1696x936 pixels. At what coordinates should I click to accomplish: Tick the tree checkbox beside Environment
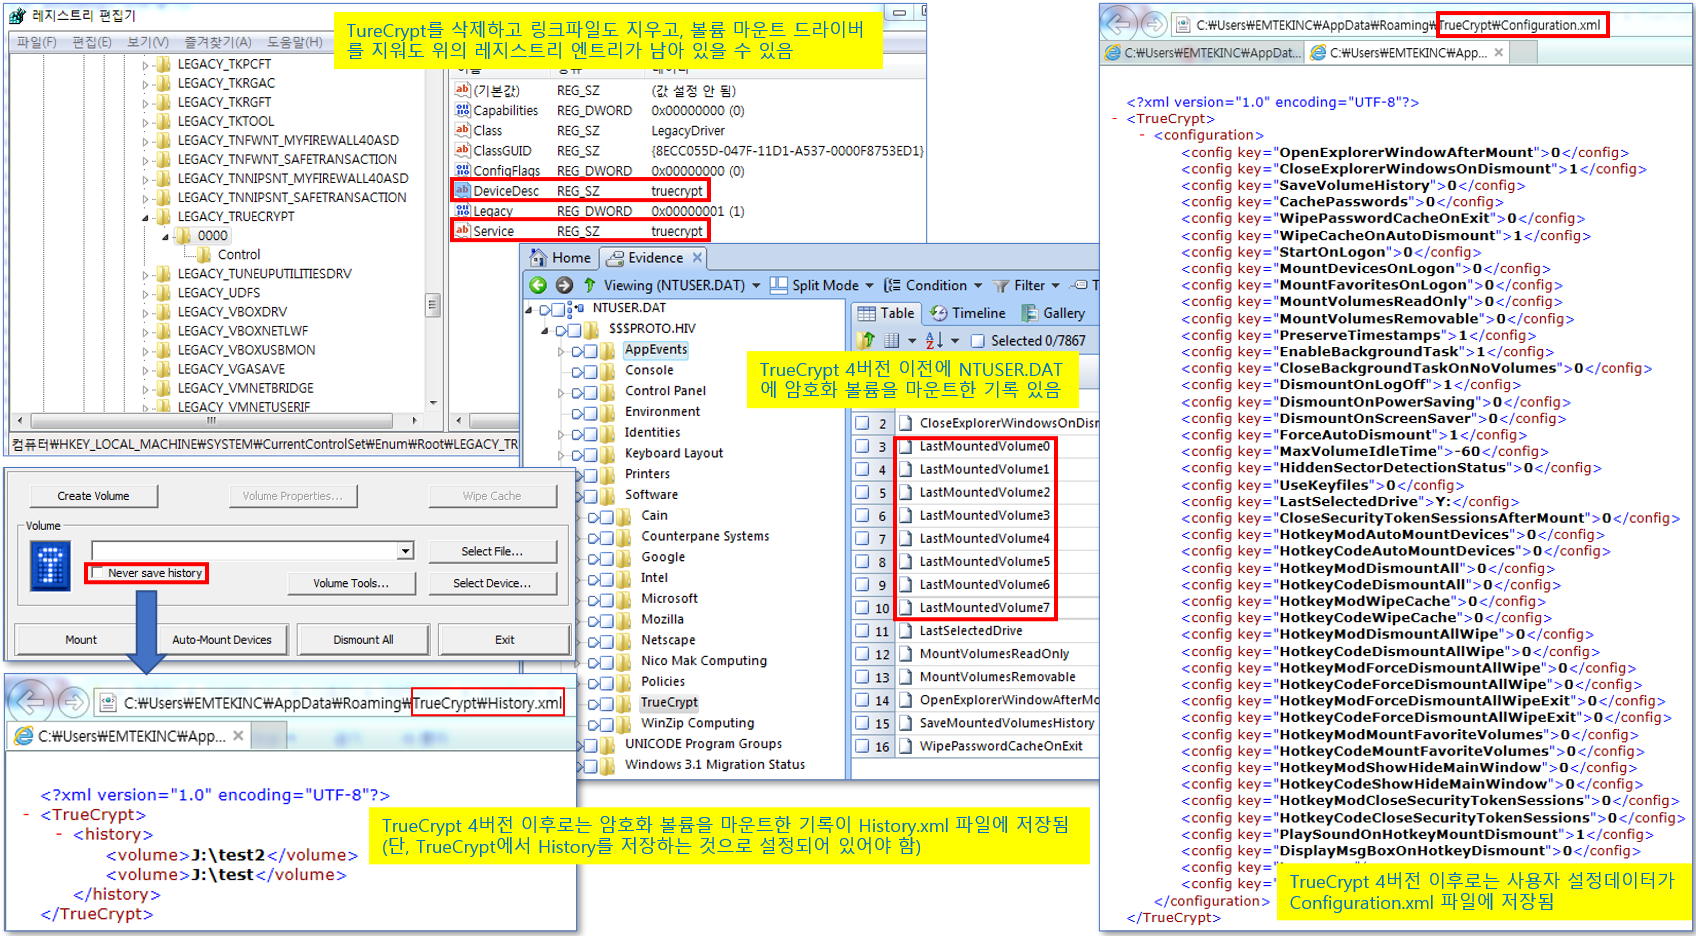pyautogui.click(x=591, y=412)
